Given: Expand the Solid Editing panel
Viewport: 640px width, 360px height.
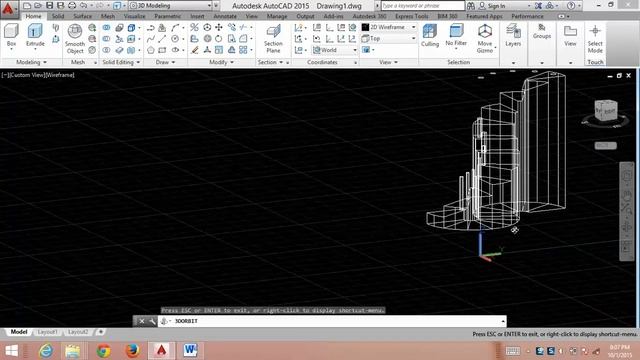Looking at the screenshot, I should point(121,62).
